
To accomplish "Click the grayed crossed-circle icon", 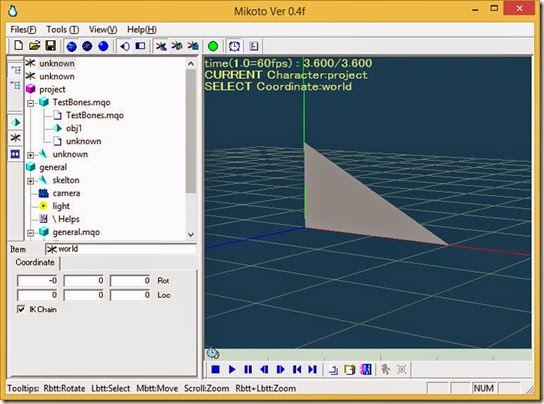I will point(402,369).
